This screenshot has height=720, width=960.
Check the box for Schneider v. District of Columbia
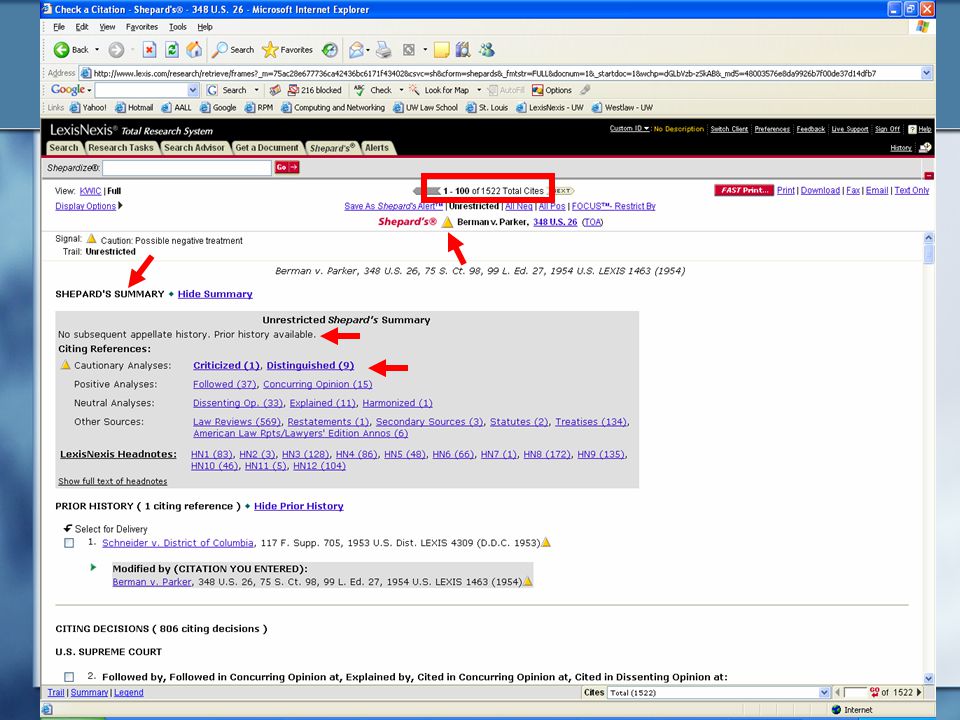tap(69, 543)
